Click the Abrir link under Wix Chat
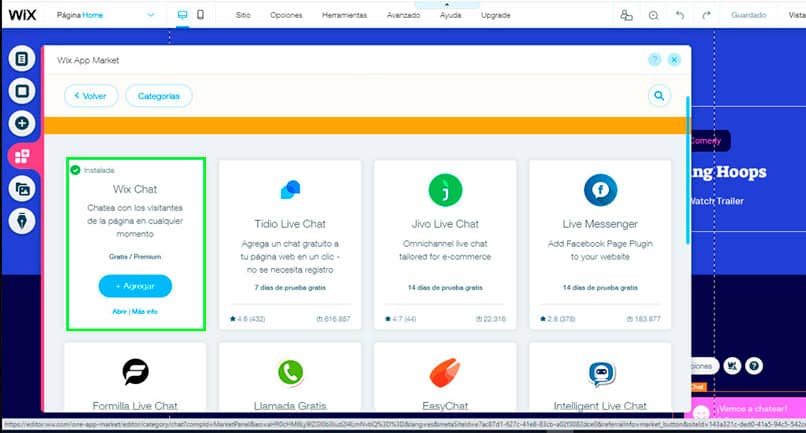Viewport: 806px width, 433px height. (119, 312)
